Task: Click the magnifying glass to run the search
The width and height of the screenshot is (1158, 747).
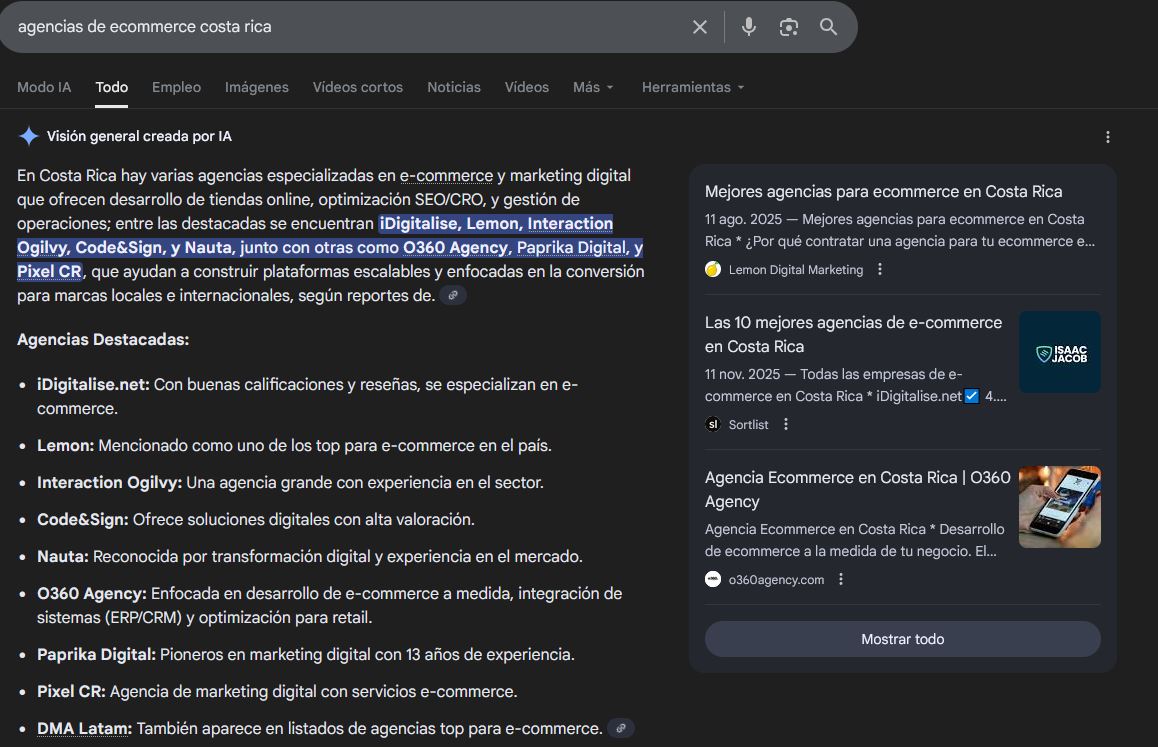Action: click(828, 27)
